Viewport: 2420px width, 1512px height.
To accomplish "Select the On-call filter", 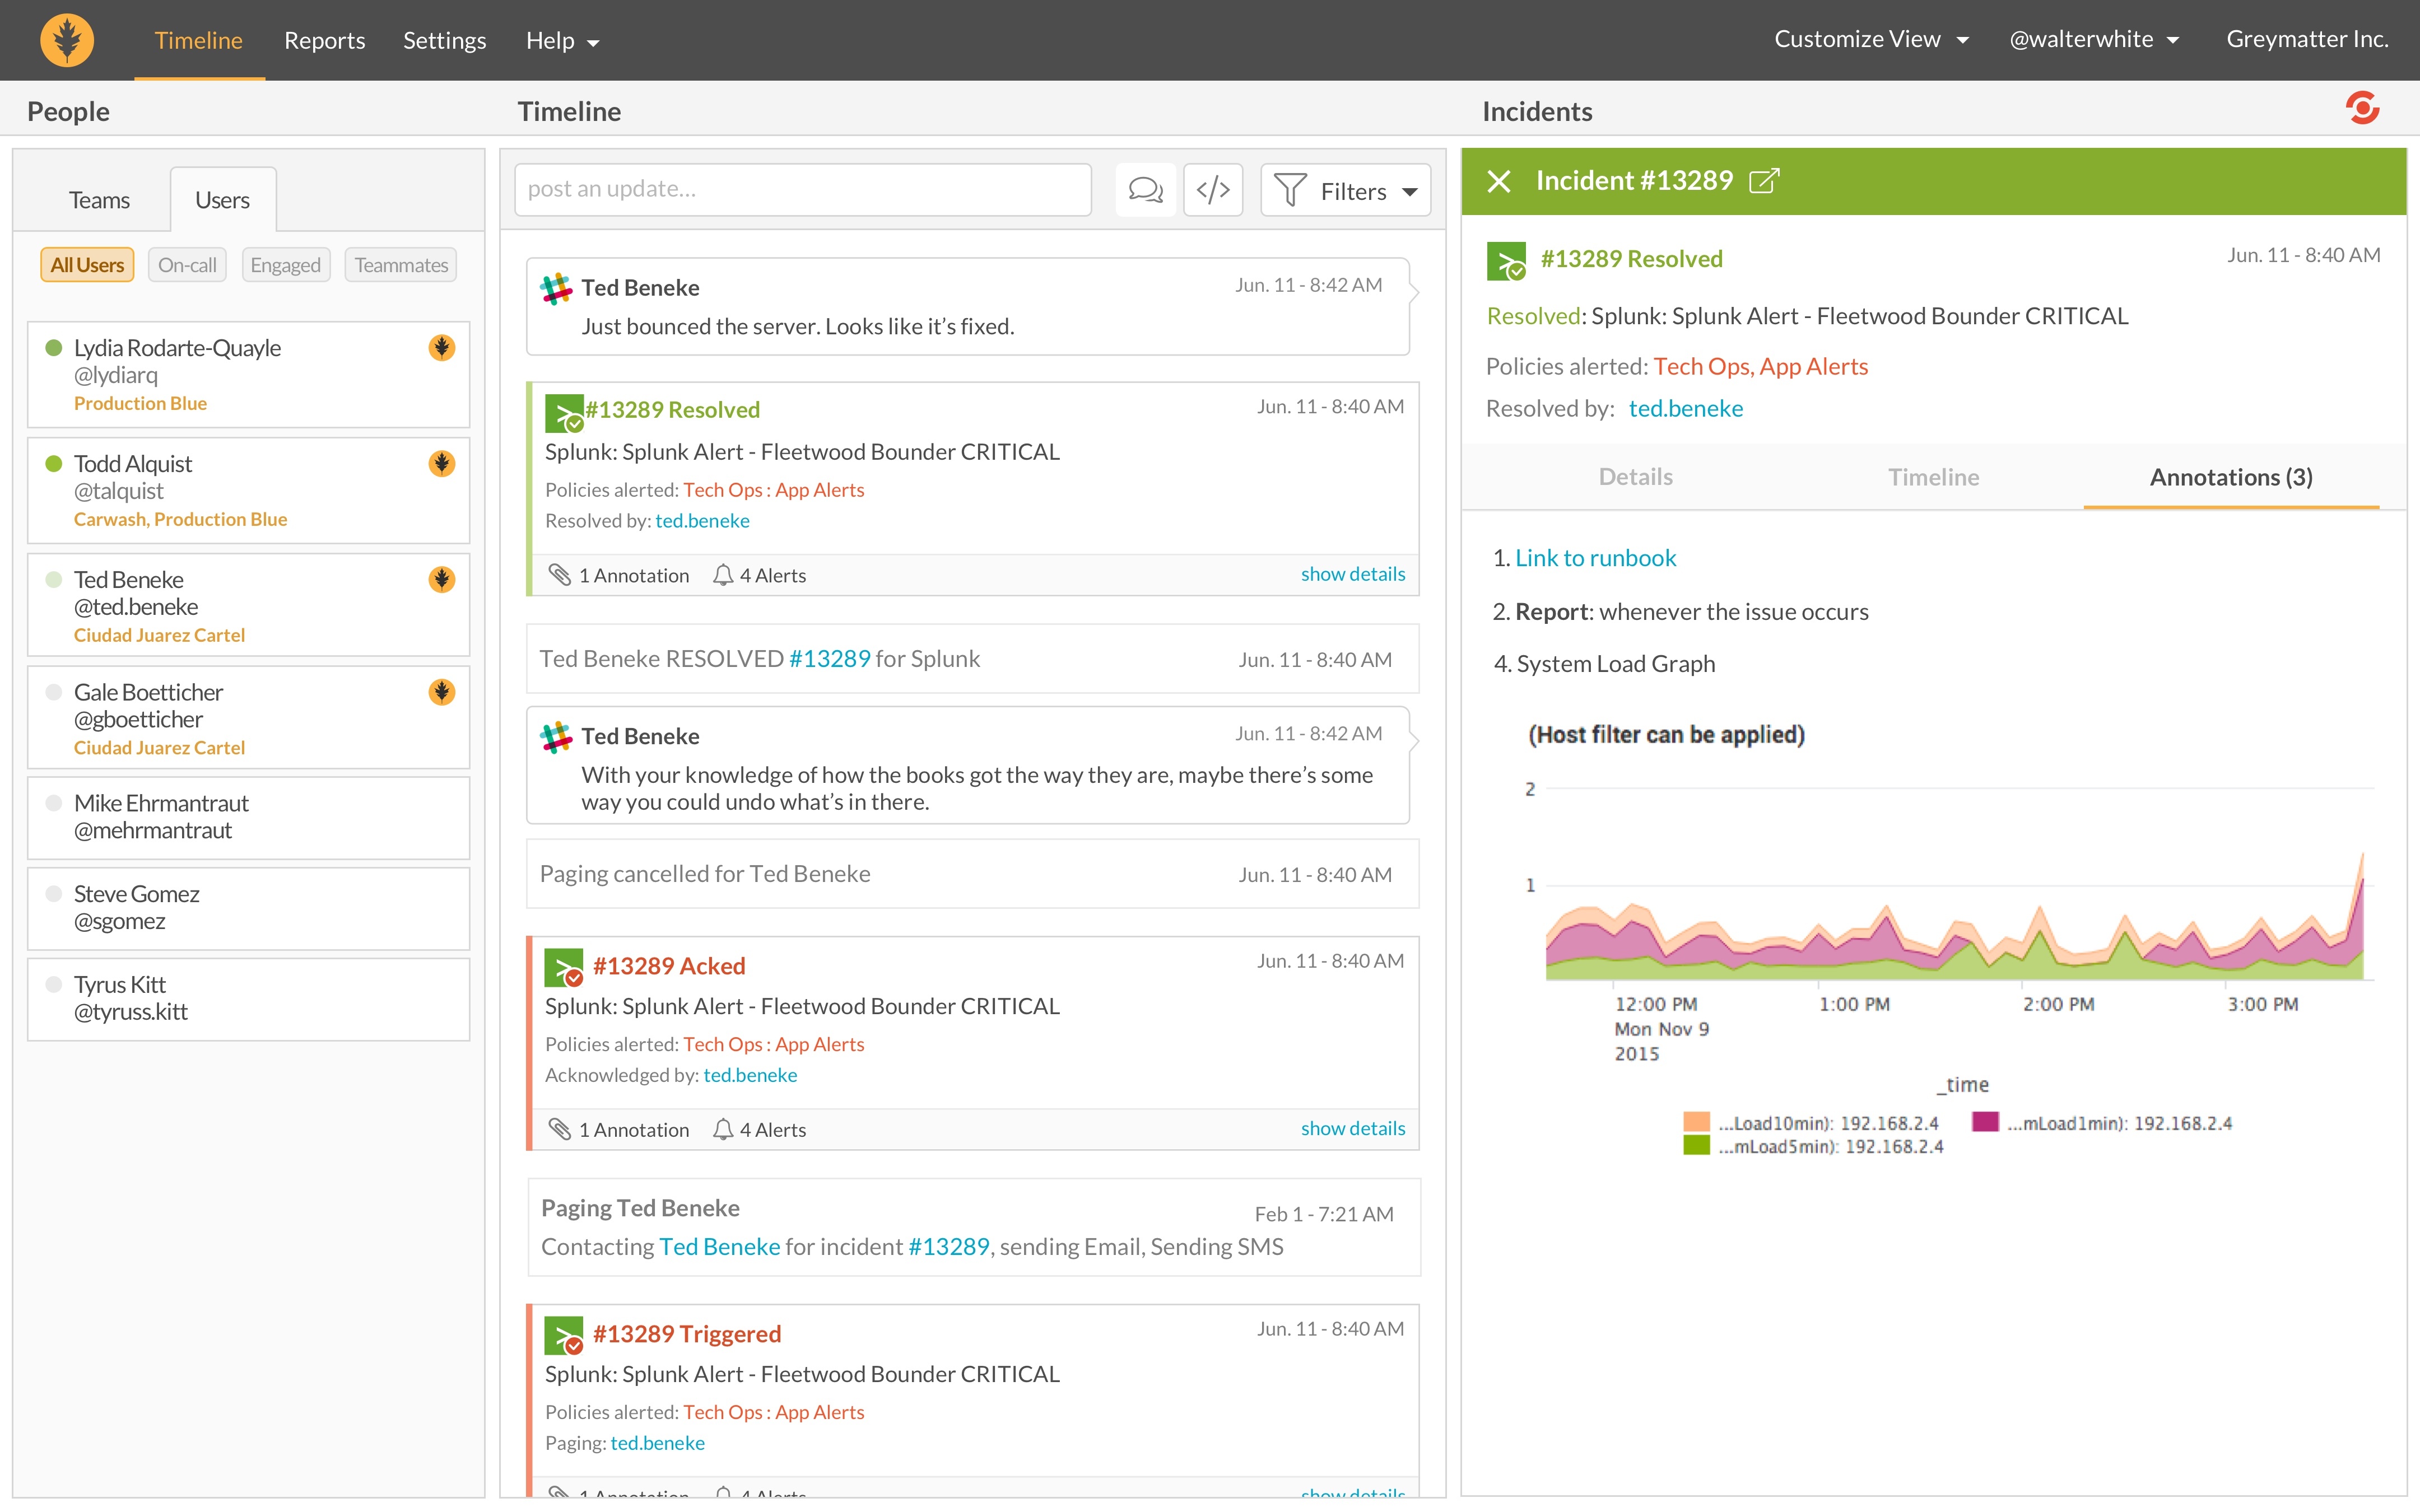I will pyautogui.click(x=187, y=265).
